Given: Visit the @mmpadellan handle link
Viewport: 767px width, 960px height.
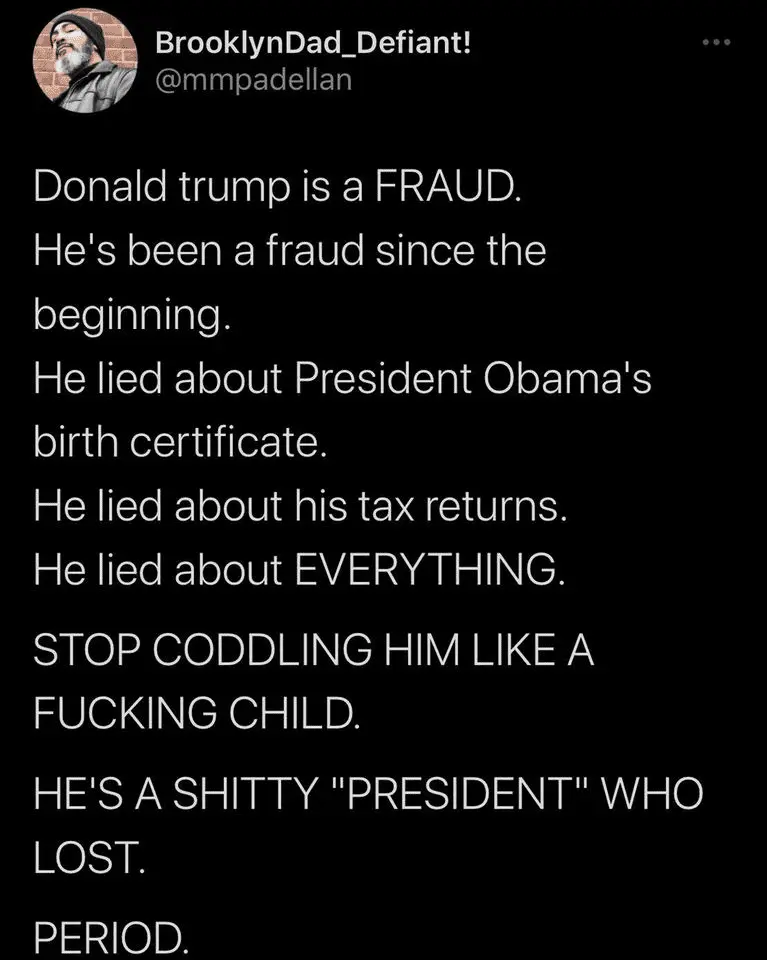Looking at the screenshot, I should tap(254, 79).
